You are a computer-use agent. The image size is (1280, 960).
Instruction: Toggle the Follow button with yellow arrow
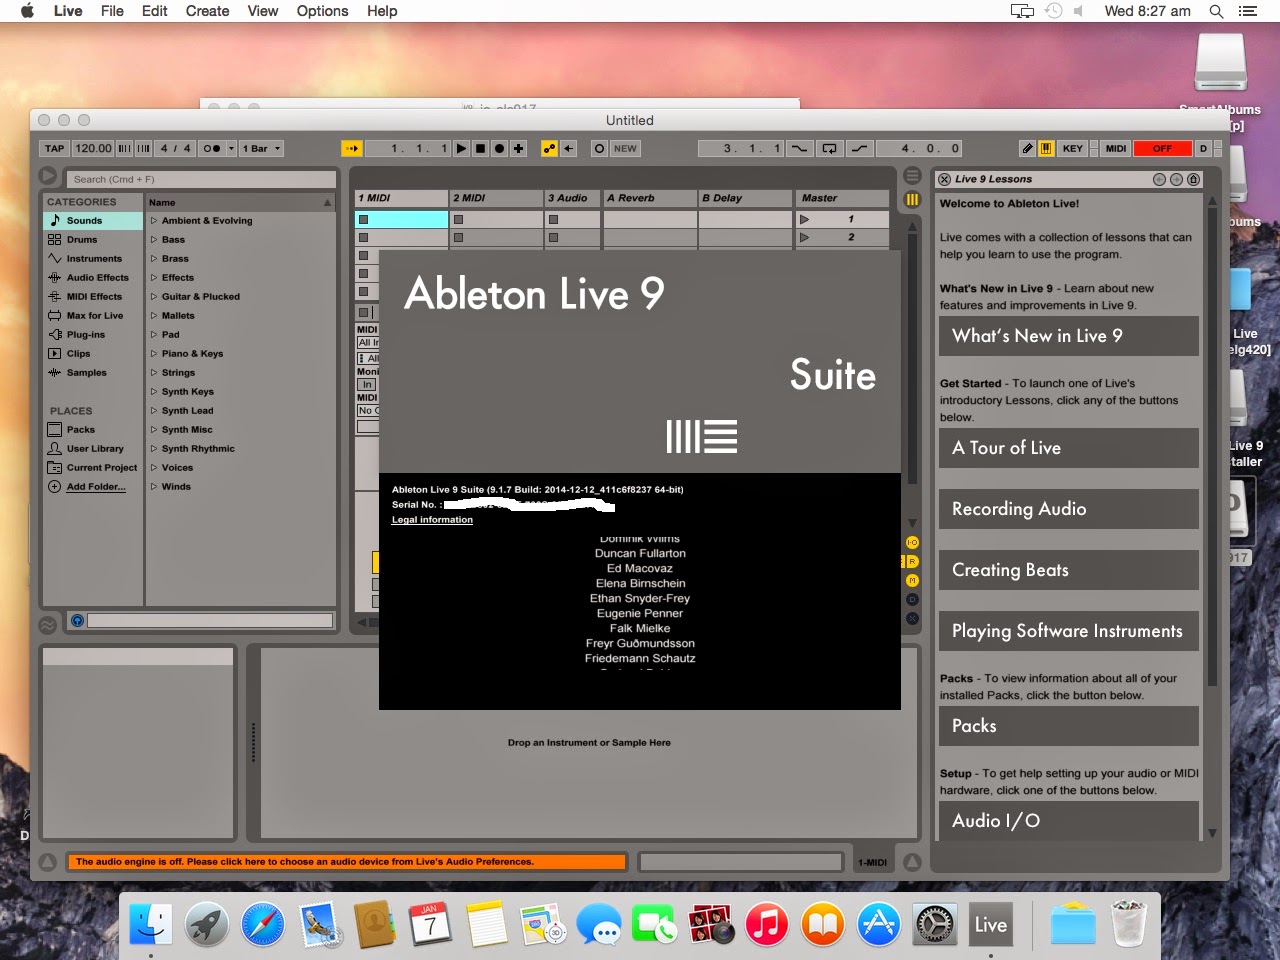(351, 148)
